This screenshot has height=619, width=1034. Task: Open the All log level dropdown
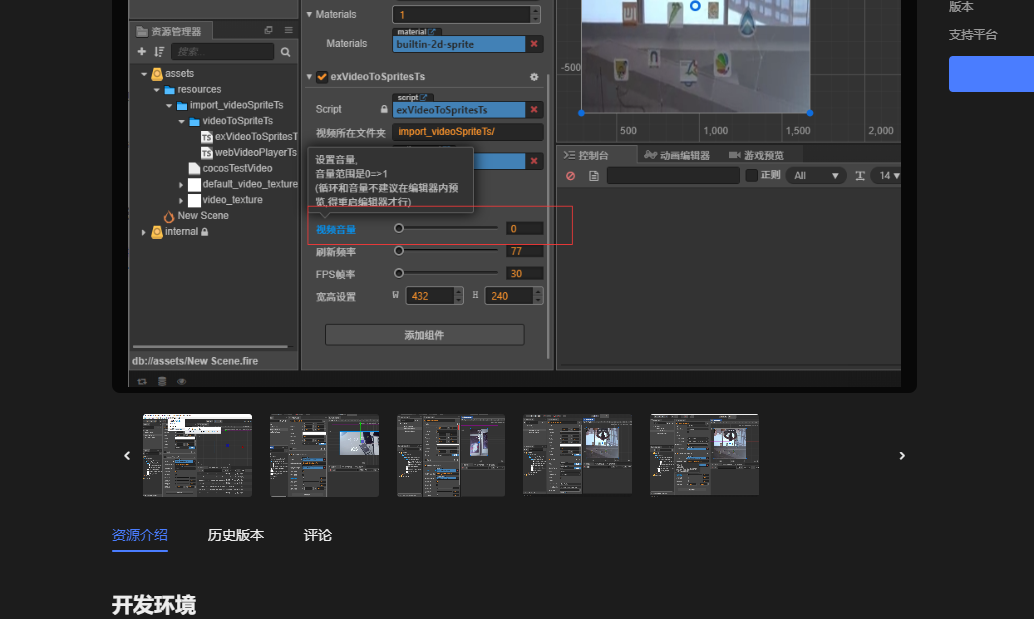coord(816,176)
